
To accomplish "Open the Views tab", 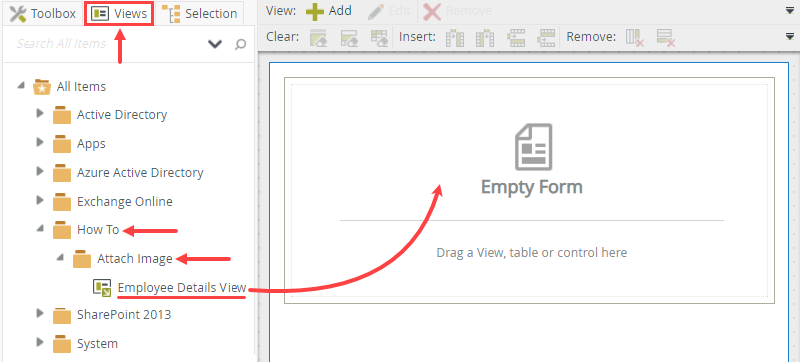I will pos(118,13).
